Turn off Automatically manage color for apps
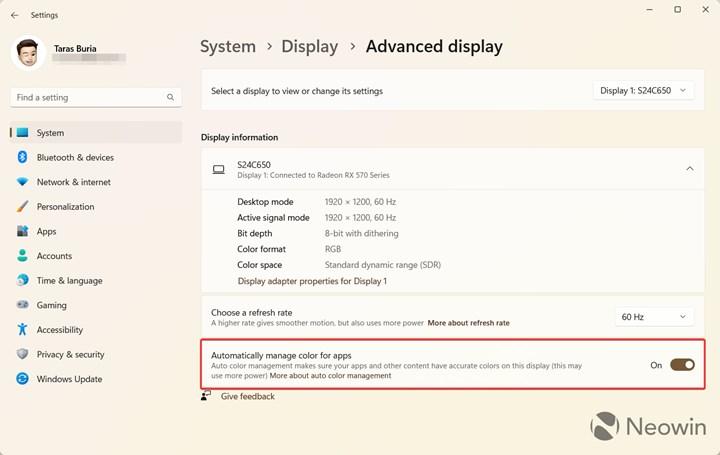Viewport: 720px width, 455px height. (x=682, y=365)
